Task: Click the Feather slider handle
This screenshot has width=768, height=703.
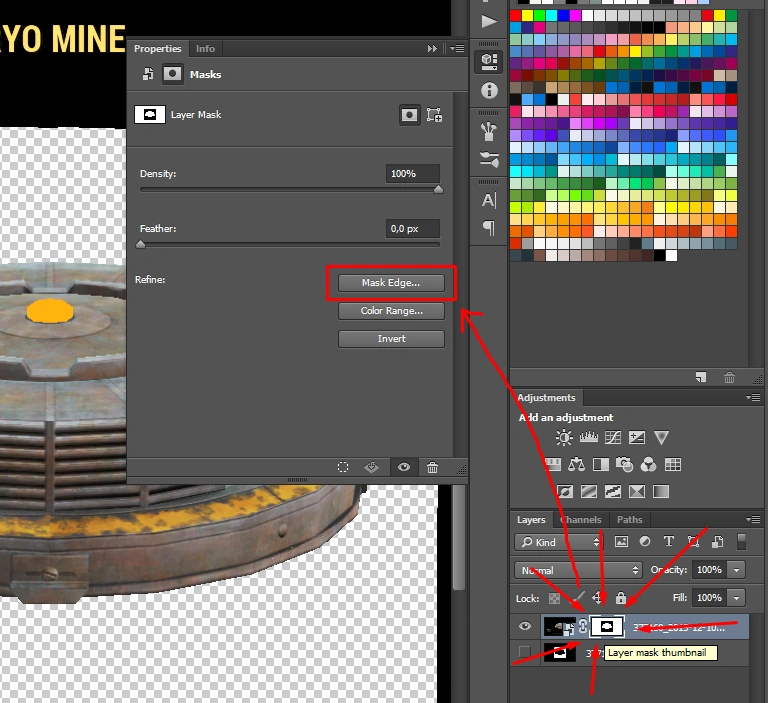Action: pyautogui.click(x=141, y=244)
